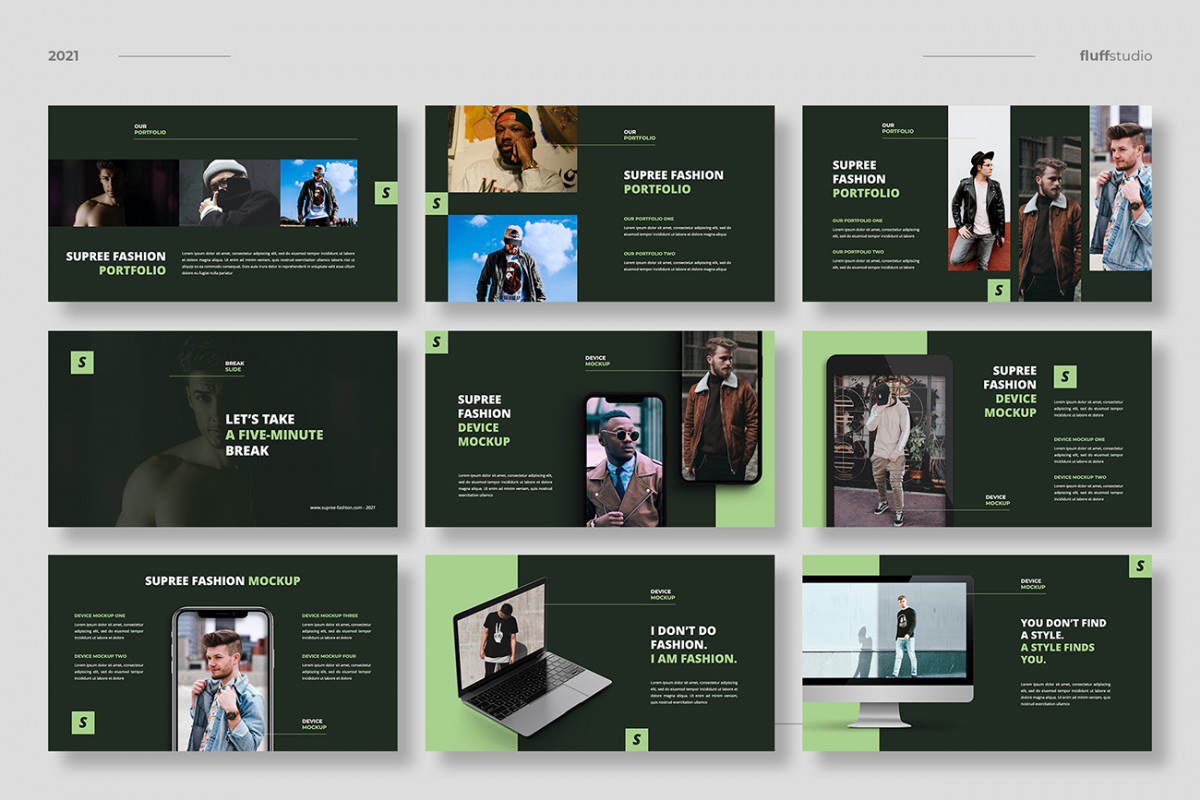Click the S logo beside the Device Mockup heading
This screenshot has height=800, width=1200.
tap(1065, 377)
